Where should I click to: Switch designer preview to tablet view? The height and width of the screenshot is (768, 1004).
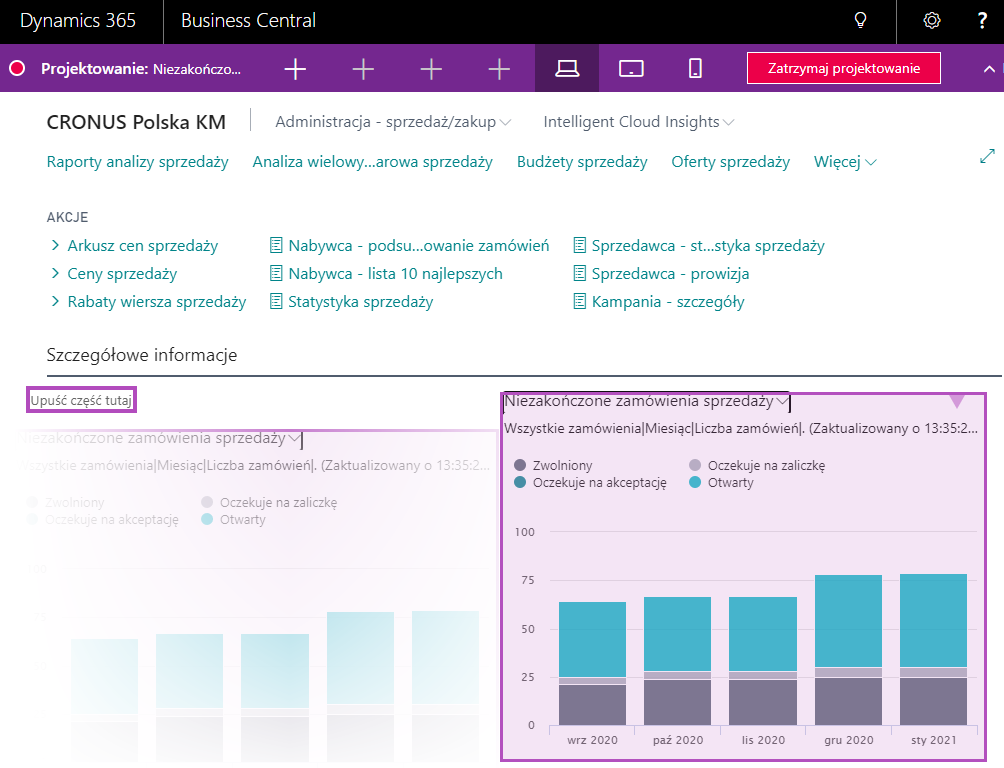point(631,69)
